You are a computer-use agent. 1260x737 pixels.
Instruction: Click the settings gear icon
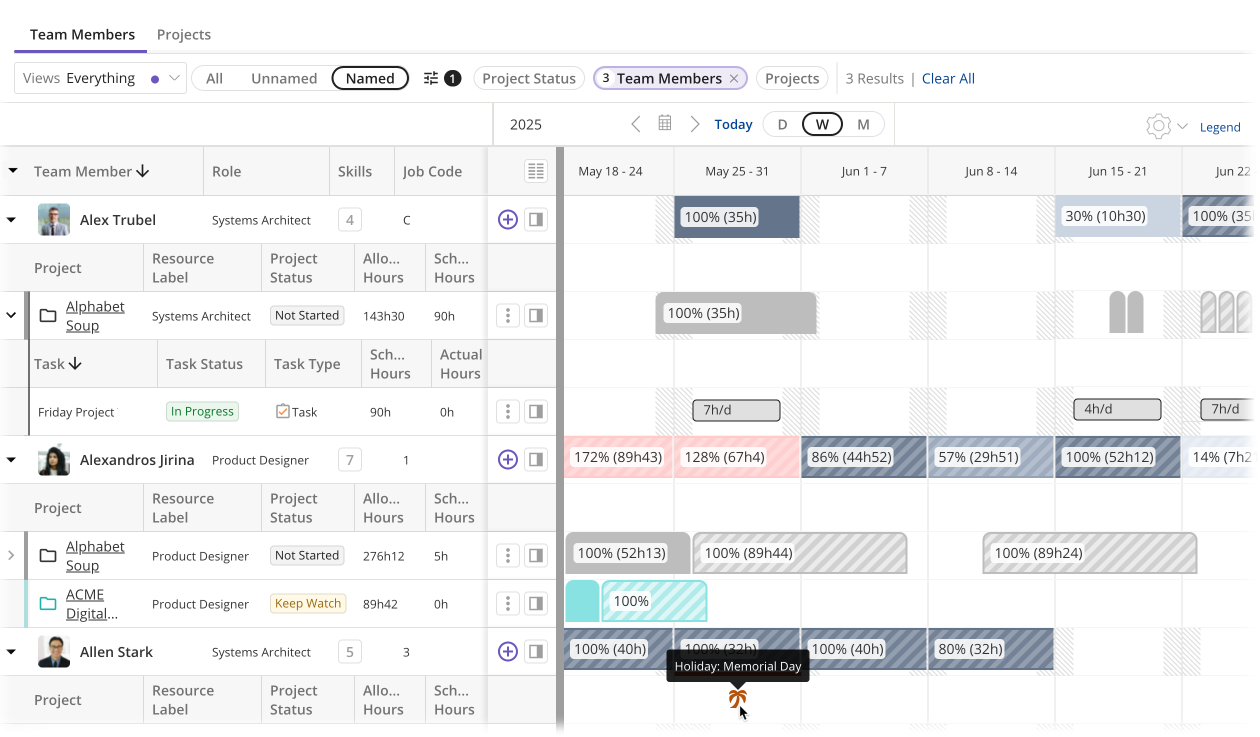tap(1158, 126)
